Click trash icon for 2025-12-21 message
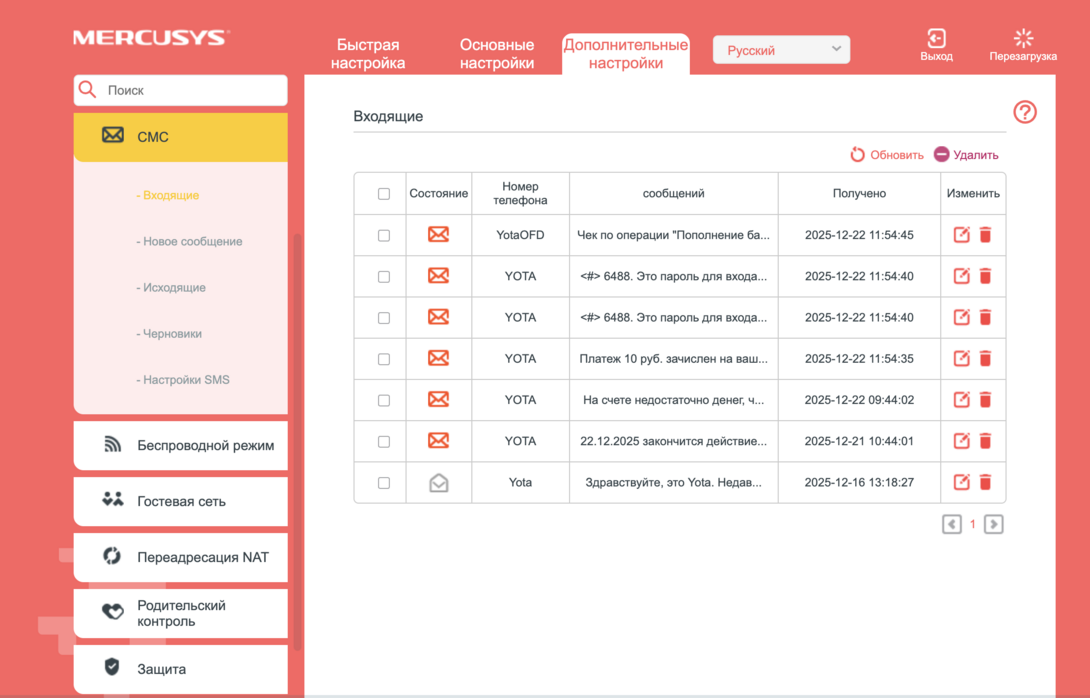This screenshot has height=698, width=1090. 985,441
